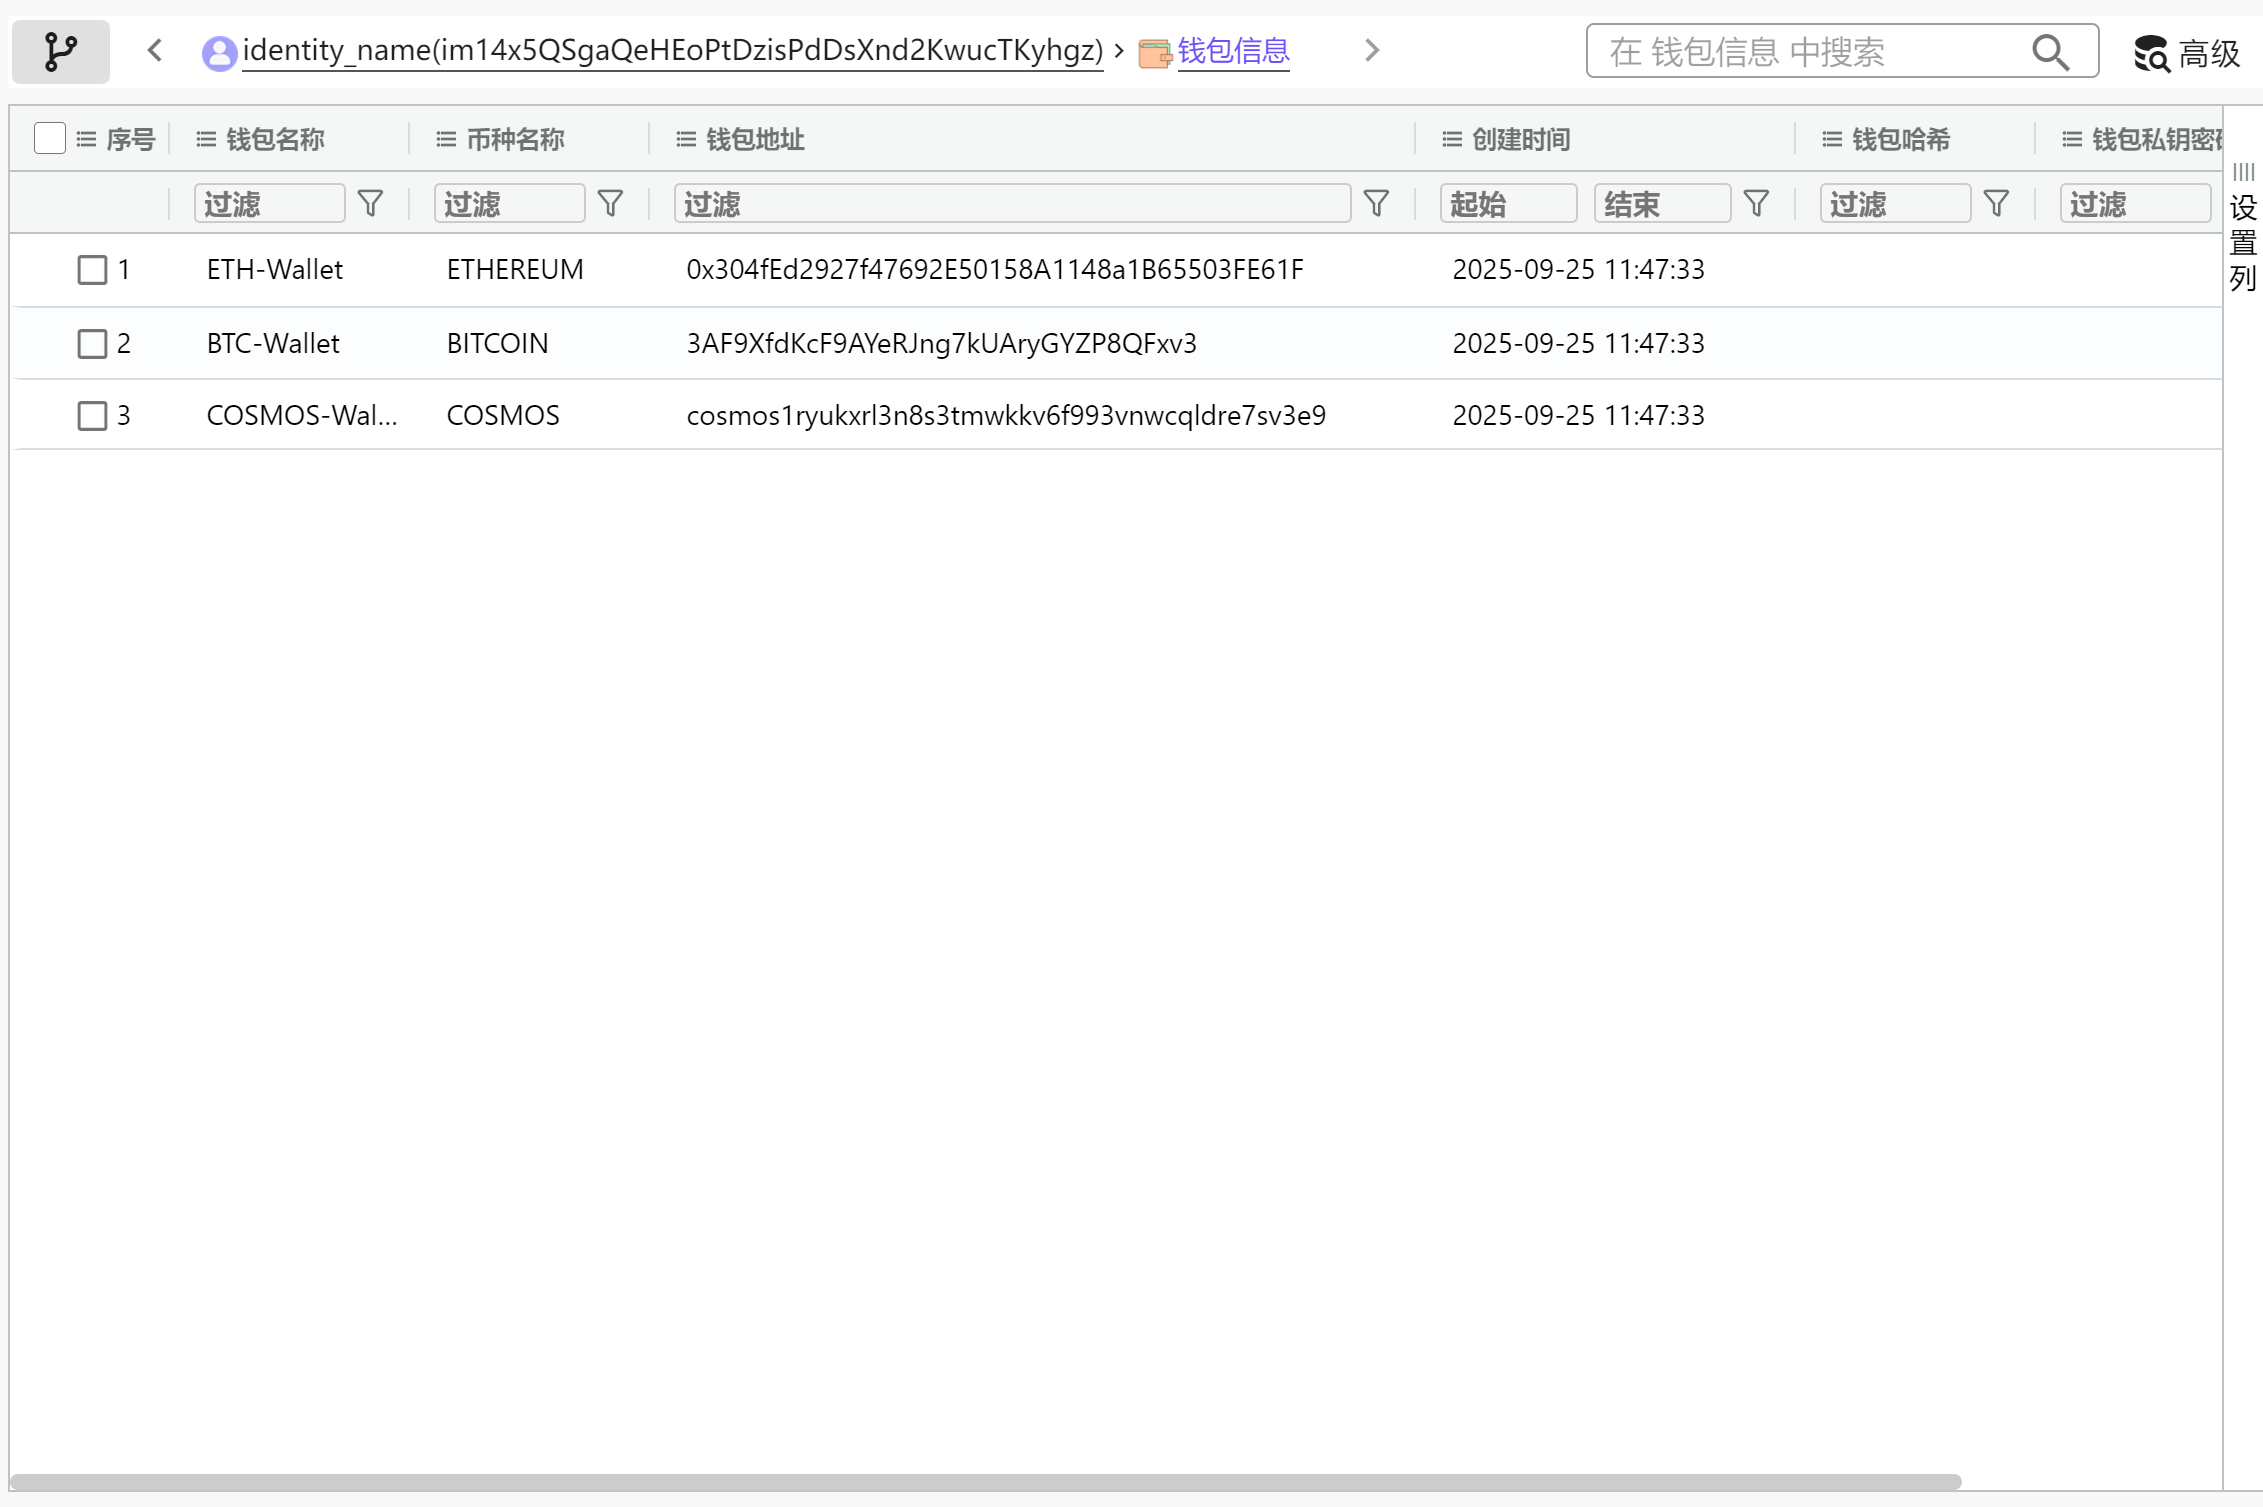Click the 钱包信息 breadcrumb link
The height and width of the screenshot is (1507, 2263).
(1232, 50)
